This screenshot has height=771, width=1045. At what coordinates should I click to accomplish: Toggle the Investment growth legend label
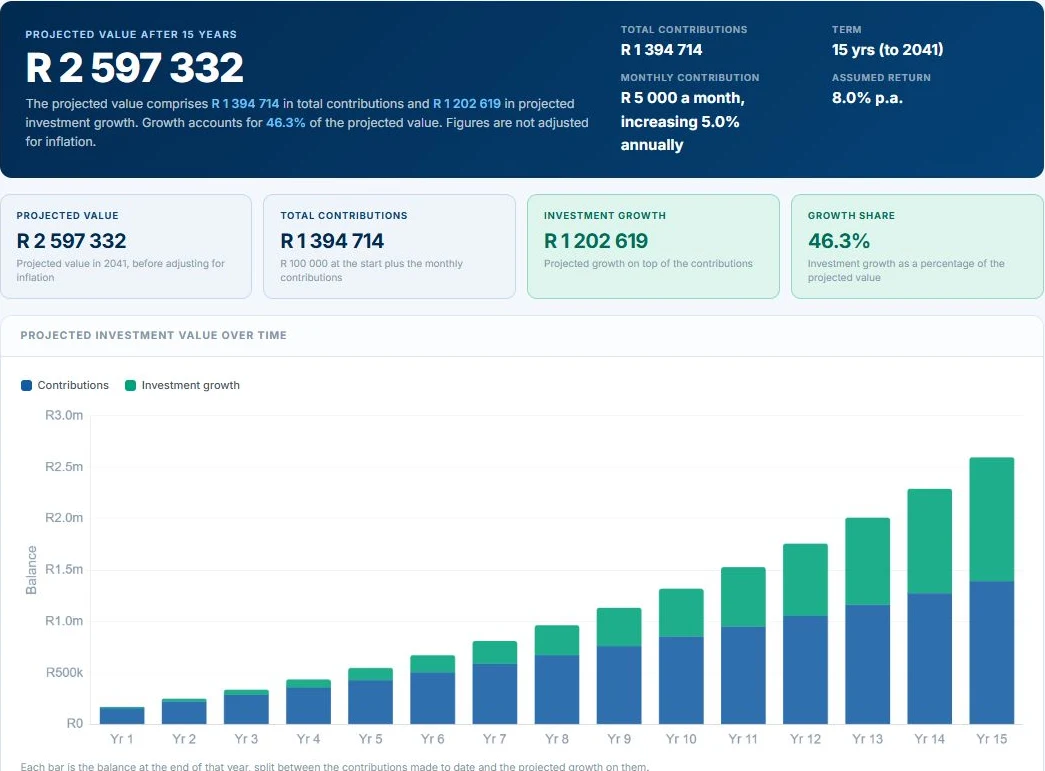[191, 385]
